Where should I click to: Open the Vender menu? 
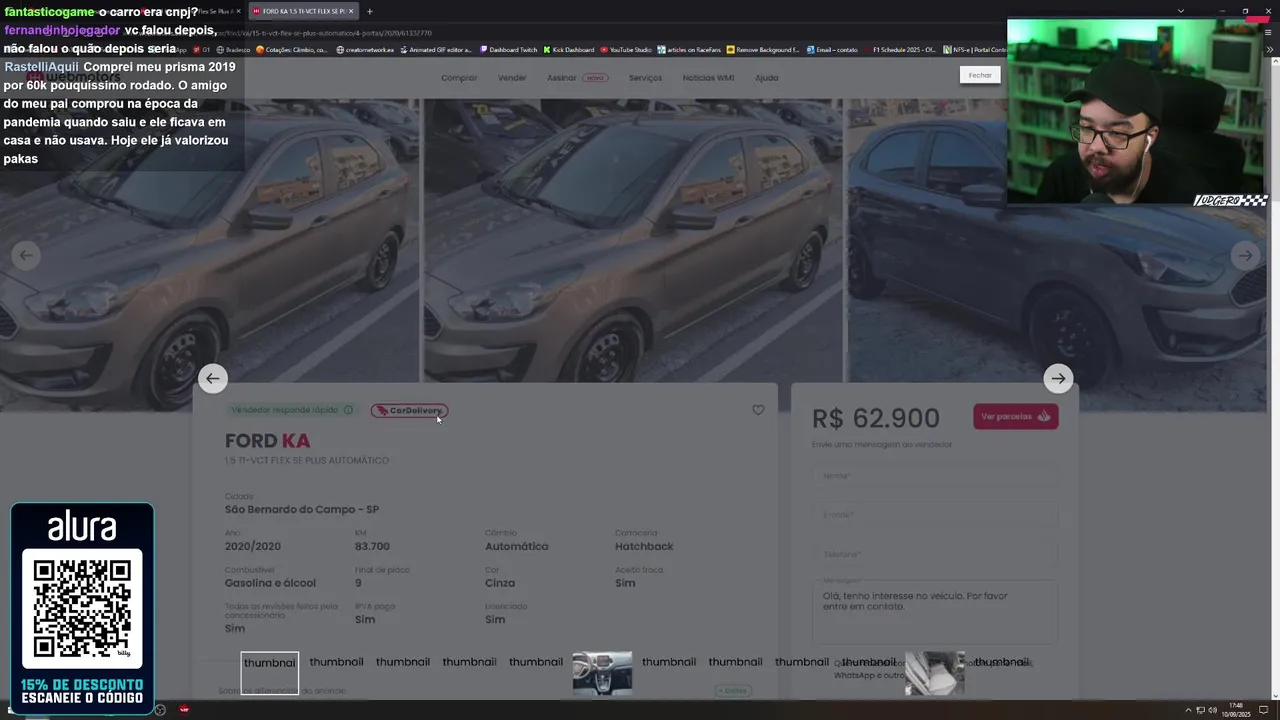[x=512, y=78]
